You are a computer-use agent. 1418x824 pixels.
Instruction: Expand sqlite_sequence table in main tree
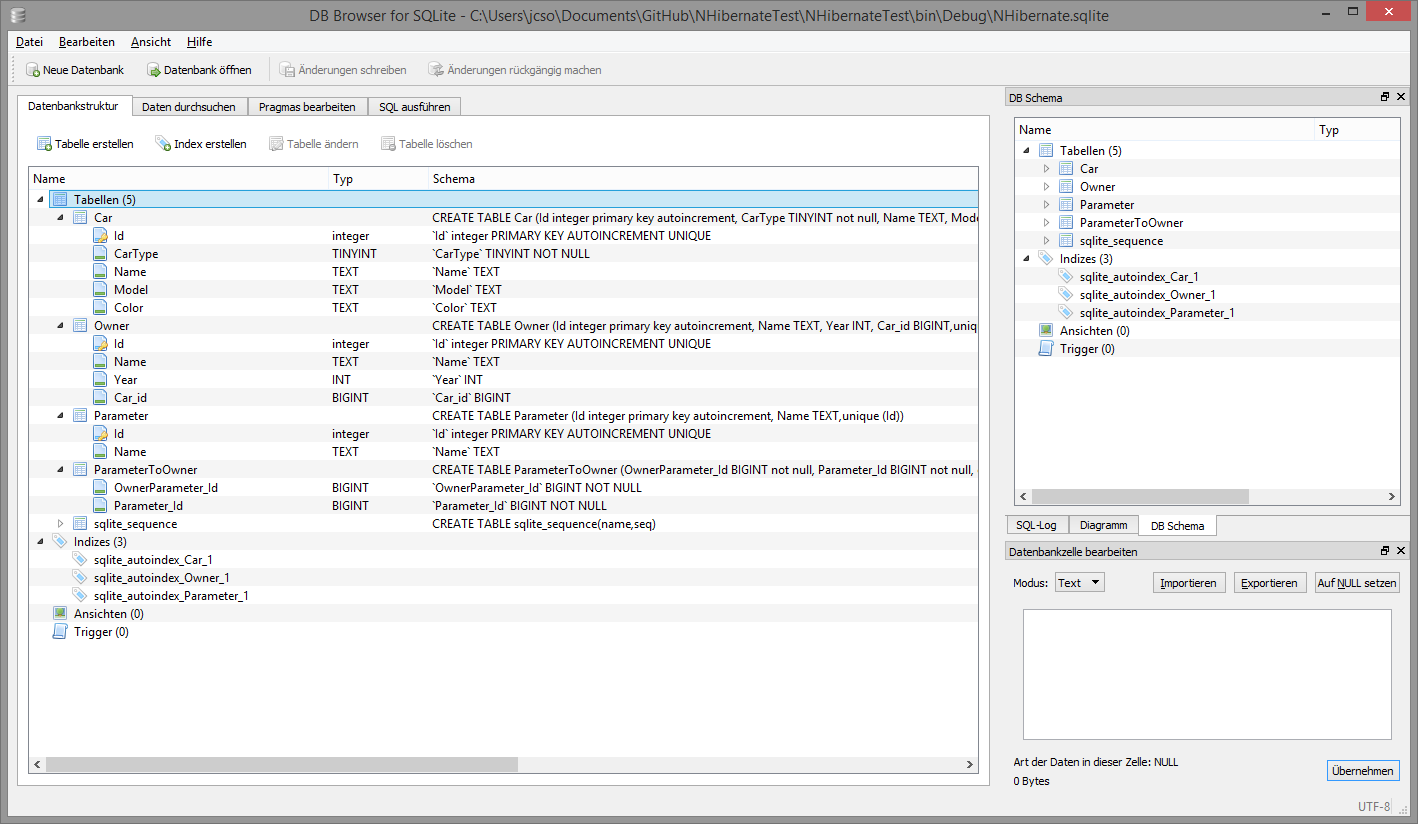click(60, 524)
